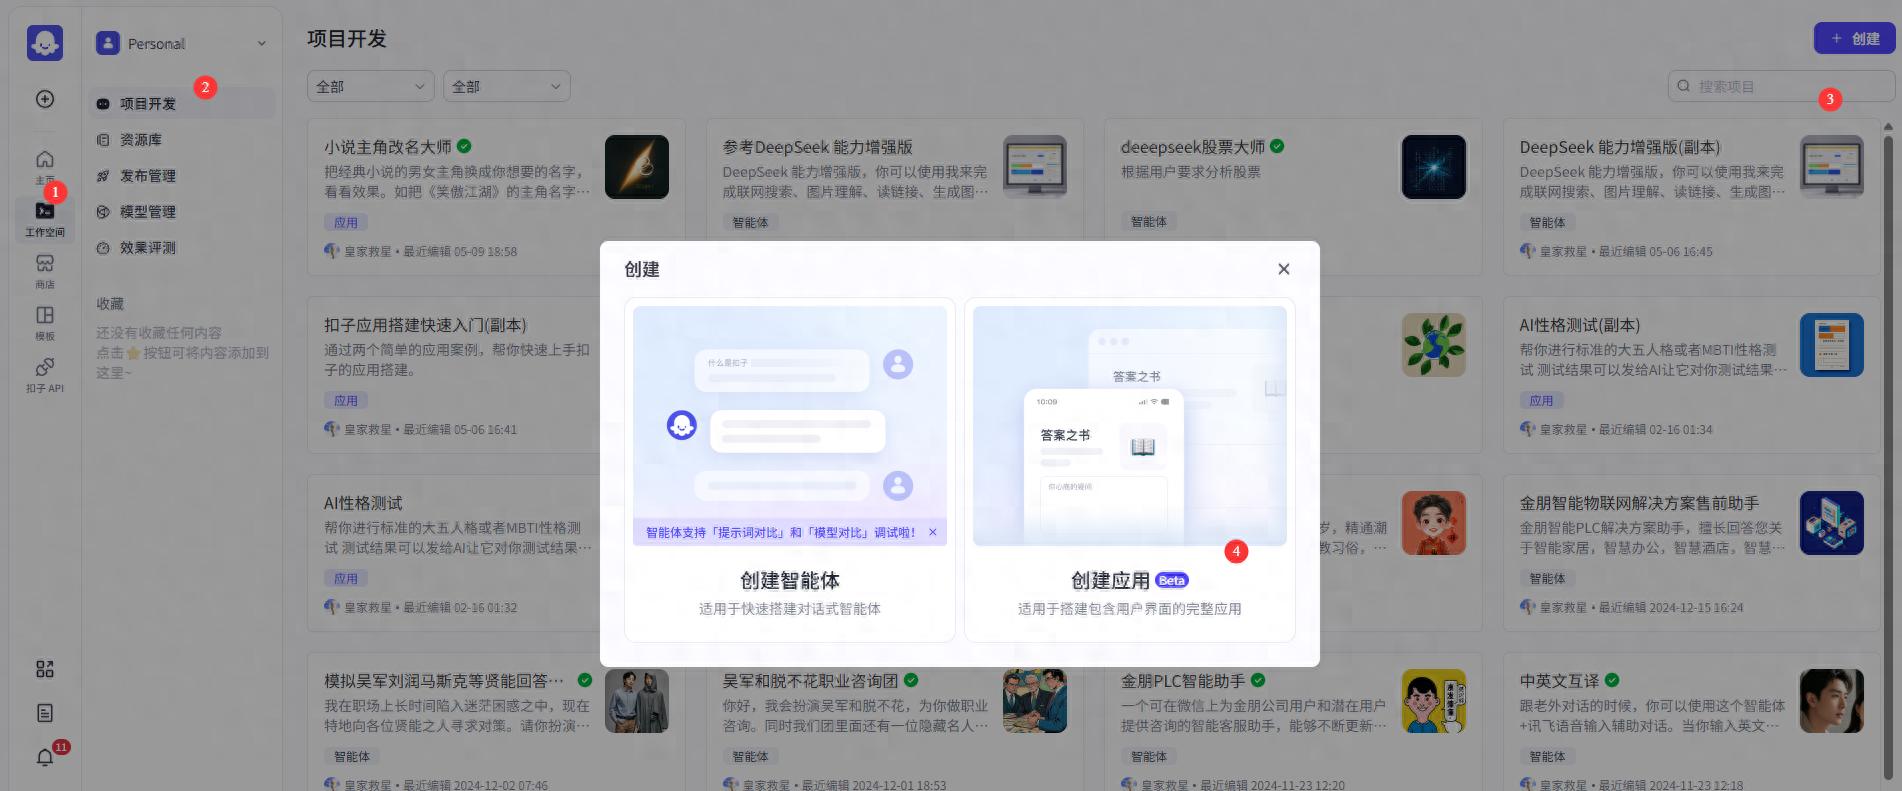This screenshot has height=791, width=1902.
Task: Select 项目开发 in side menu
Action: pos(181,103)
